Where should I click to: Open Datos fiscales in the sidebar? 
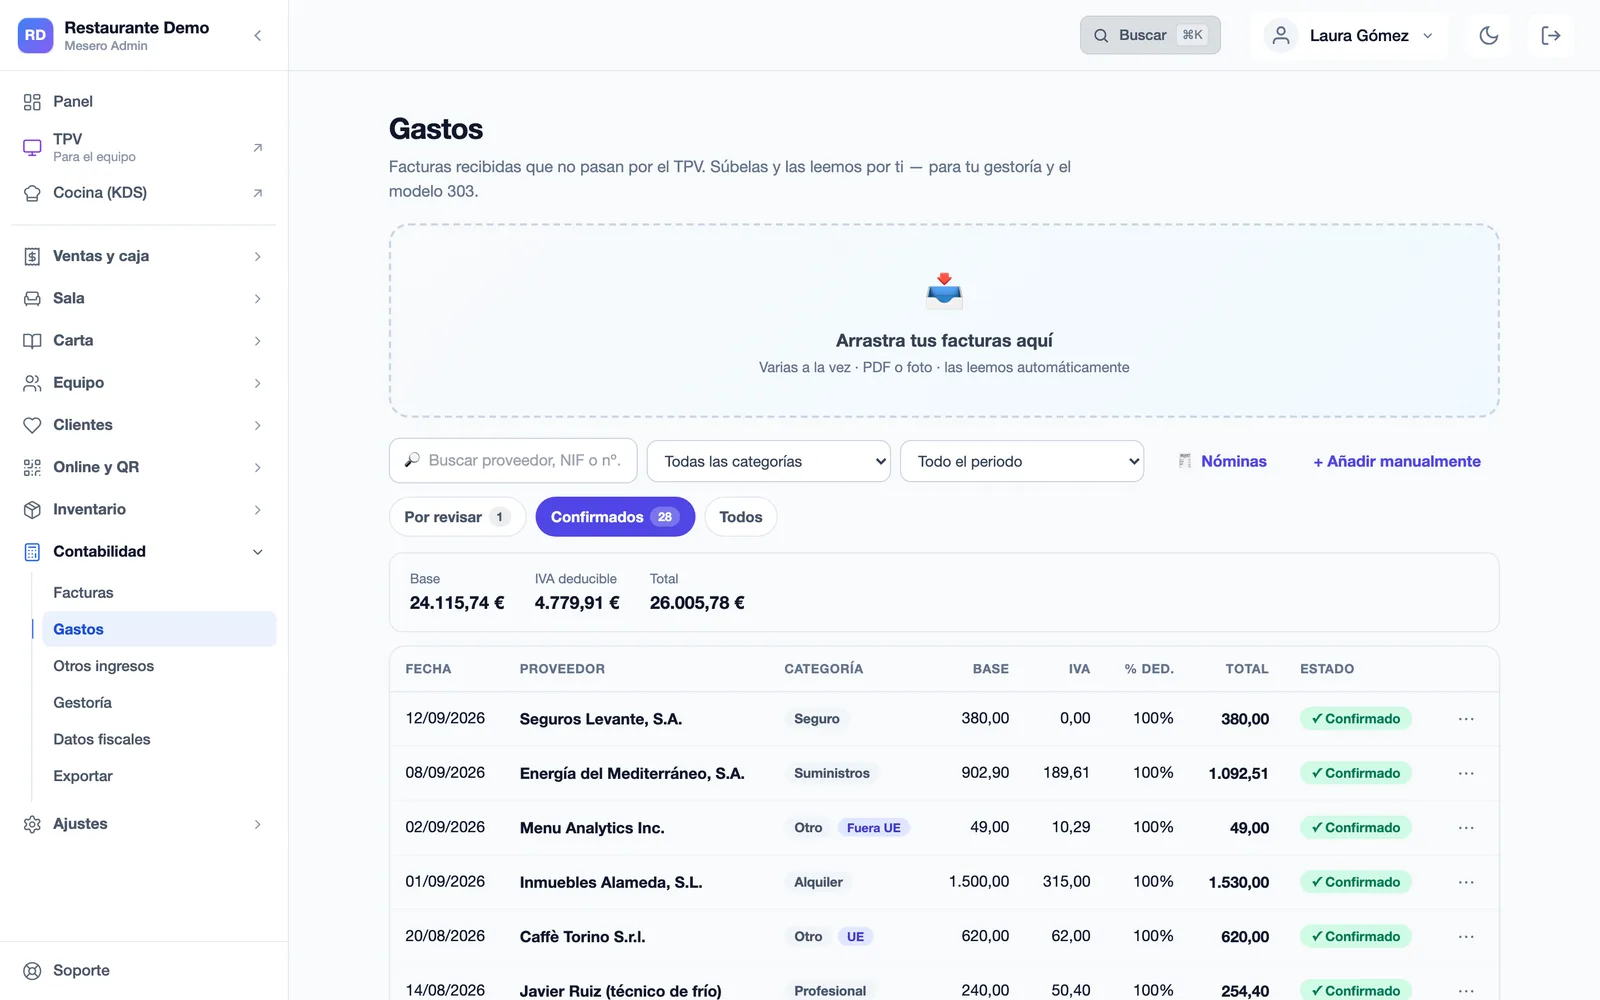point(159,740)
